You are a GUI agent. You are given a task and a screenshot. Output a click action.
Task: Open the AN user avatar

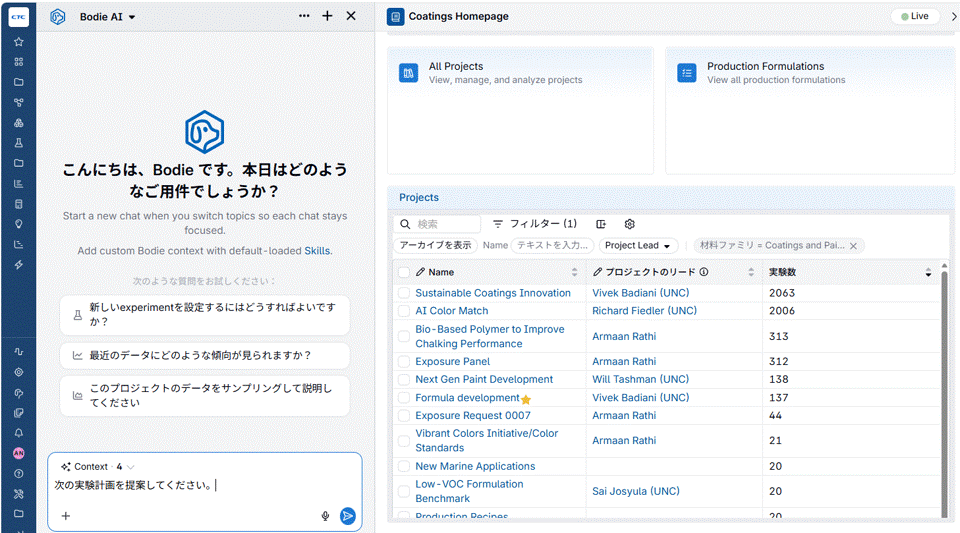(18, 453)
